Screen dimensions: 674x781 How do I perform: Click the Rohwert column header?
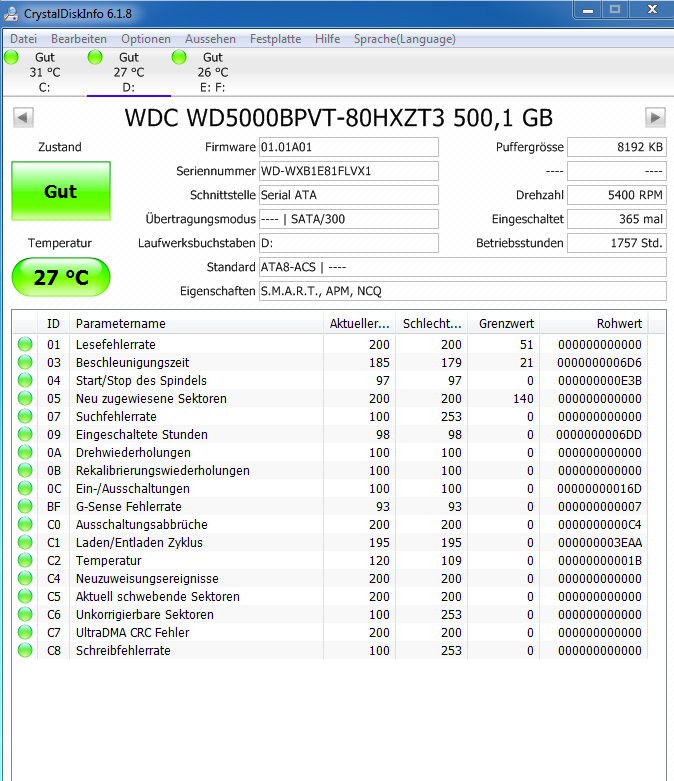594,323
